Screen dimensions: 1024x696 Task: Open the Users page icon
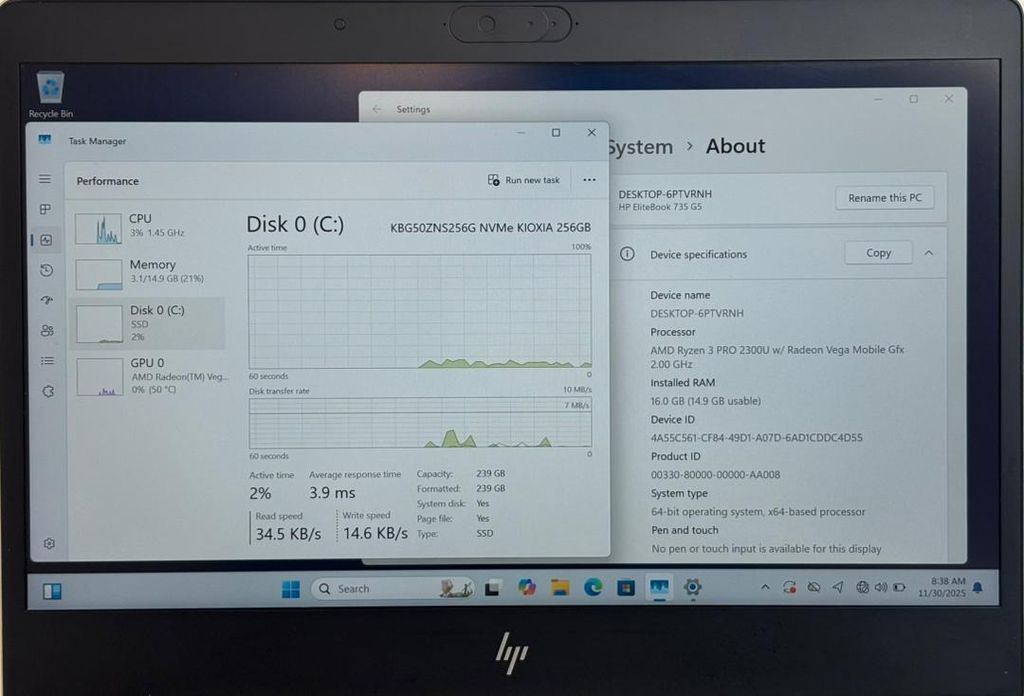click(x=47, y=330)
